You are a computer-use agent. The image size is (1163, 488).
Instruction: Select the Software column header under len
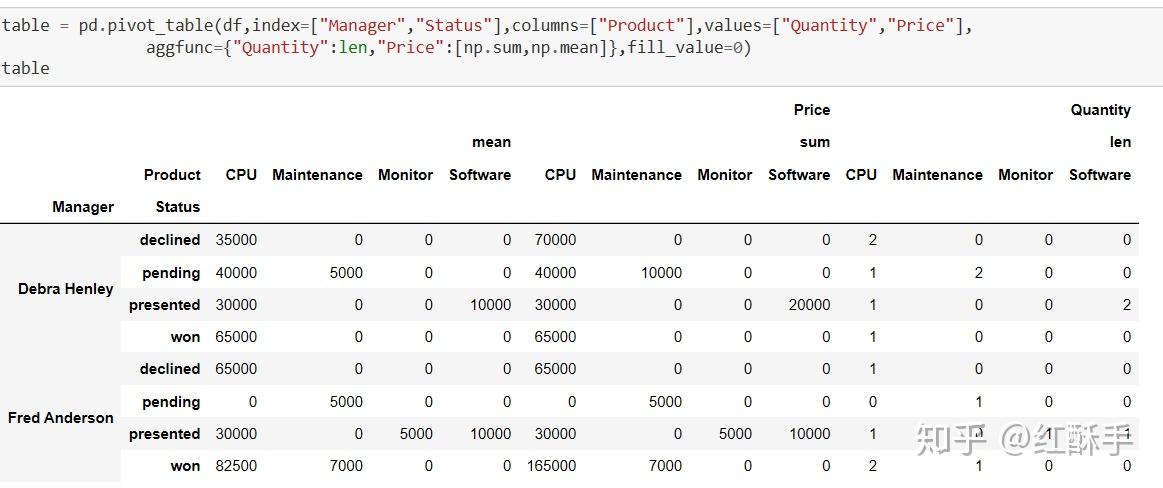click(x=1100, y=174)
